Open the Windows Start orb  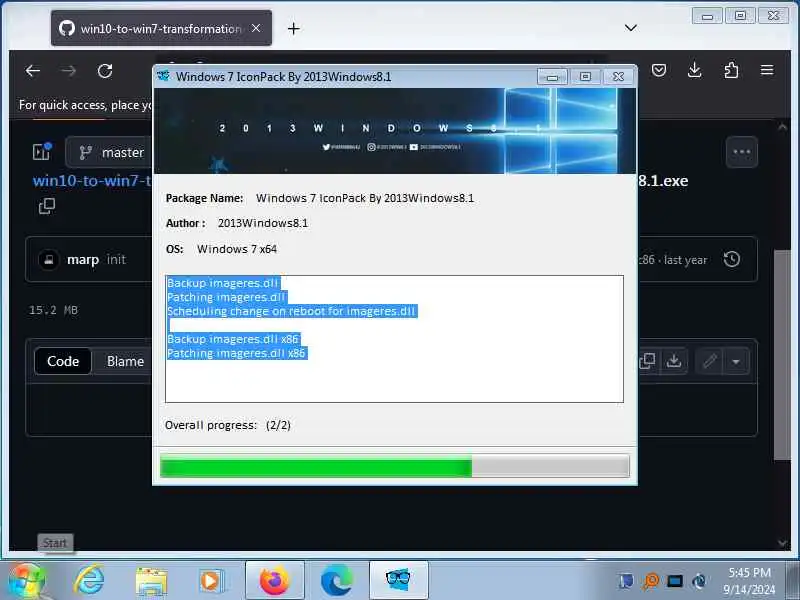tap(27, 581)
